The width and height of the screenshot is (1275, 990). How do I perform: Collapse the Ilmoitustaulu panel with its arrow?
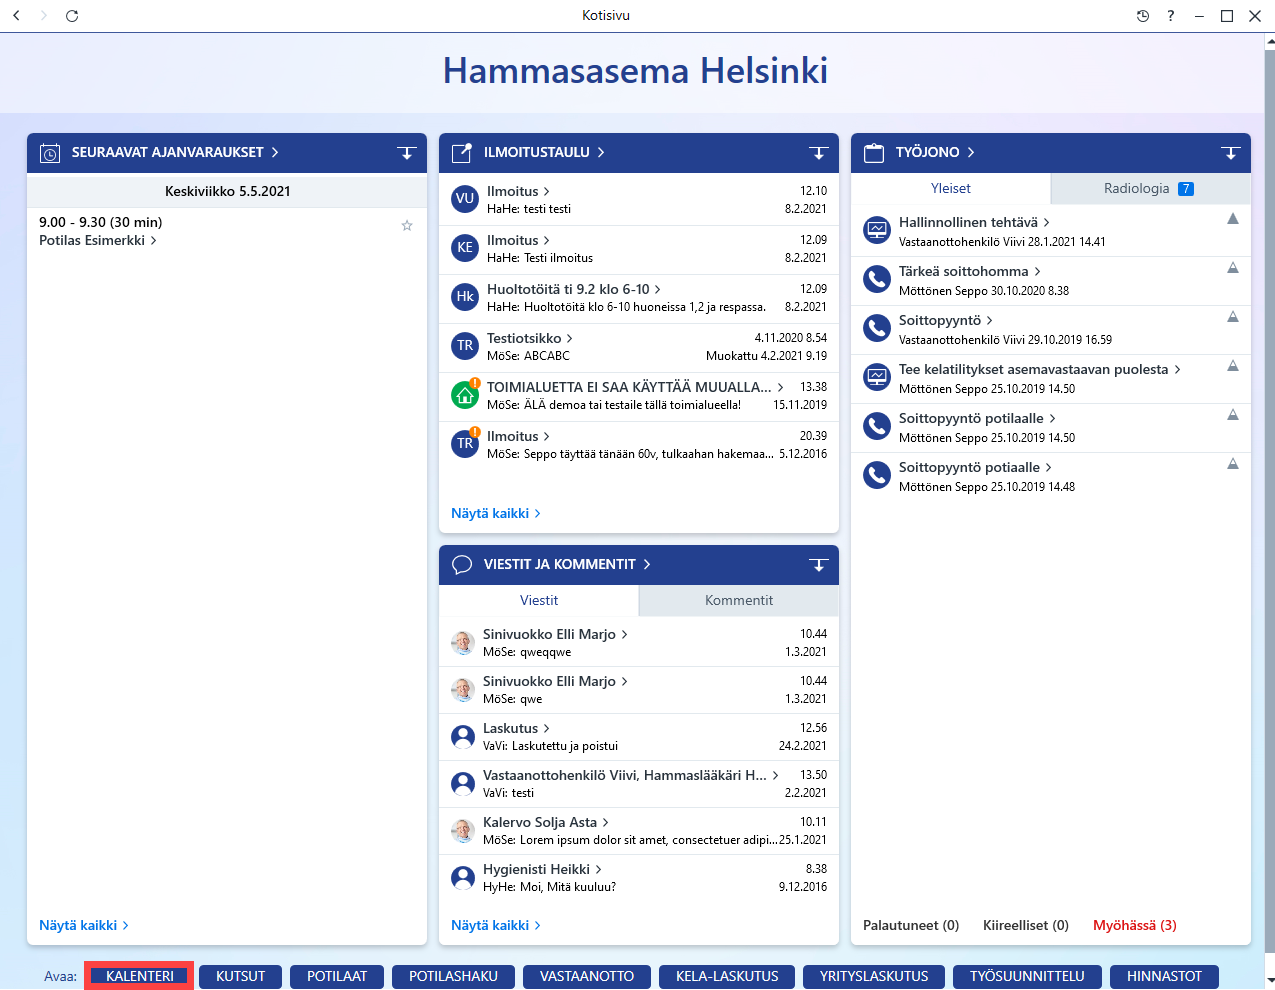[x=818, y=153]
